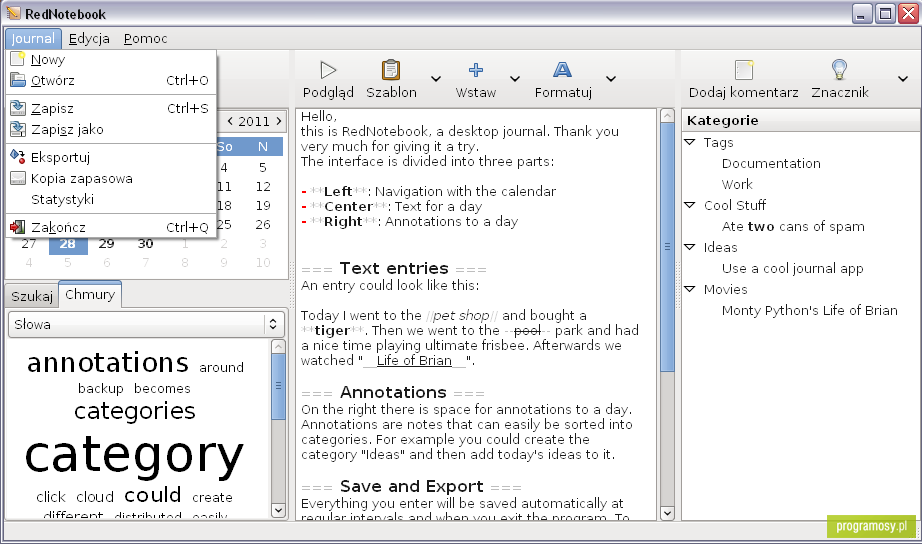
Task: Select day 28 in the calendar
Action: (68, 243)
